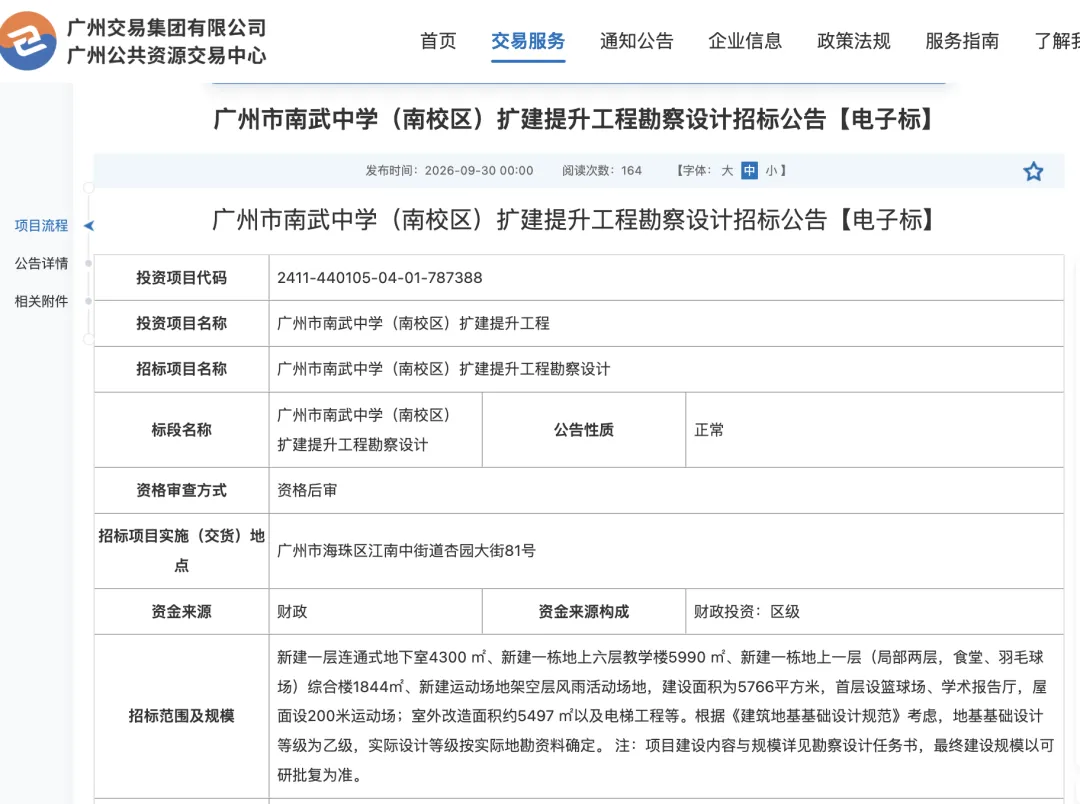Set font size to 大
The image size is (1080, 804).
click(x=727, y=170)
